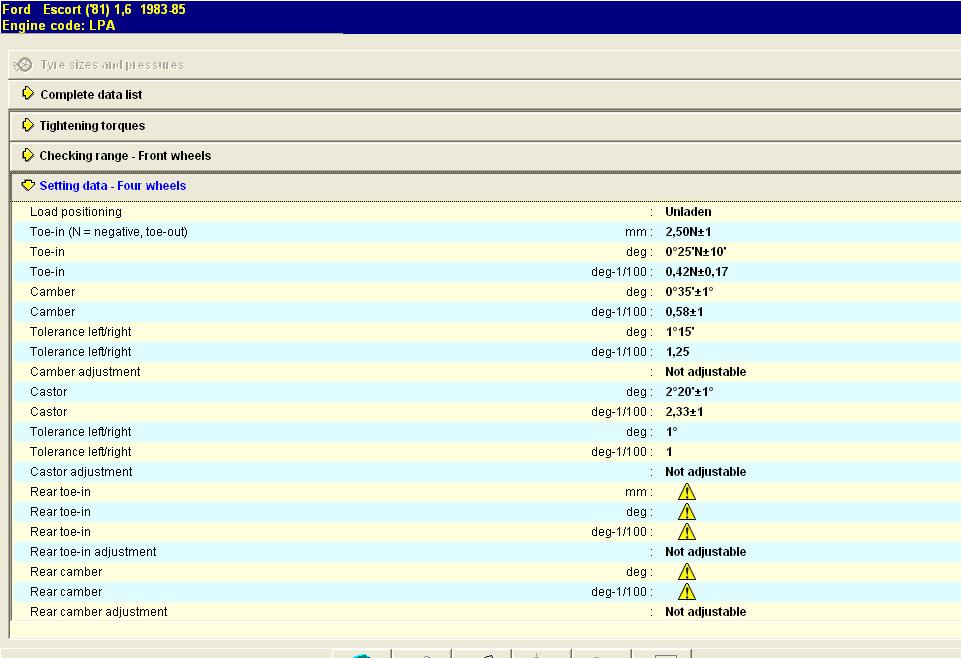The image size is (961, 658).
Task: Select the 'Rear camber adjustment' label
Action: [x=99, y=612]
